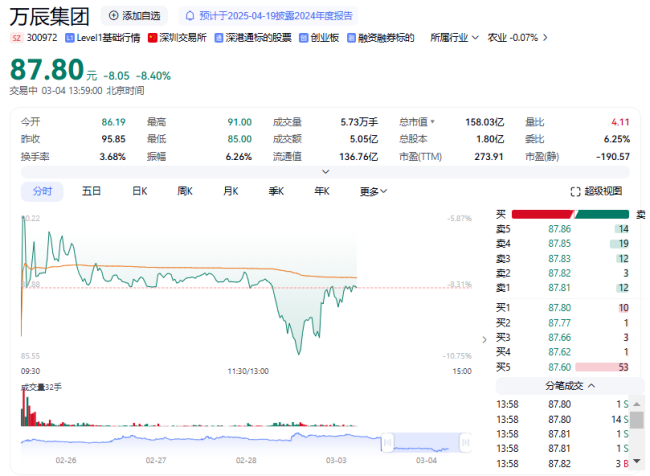Viewport: 650px width, 476px height.
Task: Click the icon before 创业板
Action: (303, 38)
